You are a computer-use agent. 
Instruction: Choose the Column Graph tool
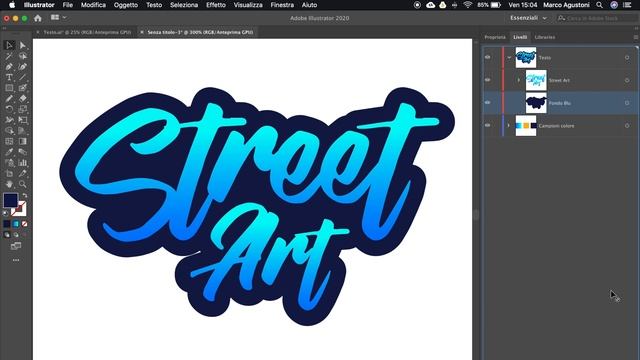click(22, 163)
